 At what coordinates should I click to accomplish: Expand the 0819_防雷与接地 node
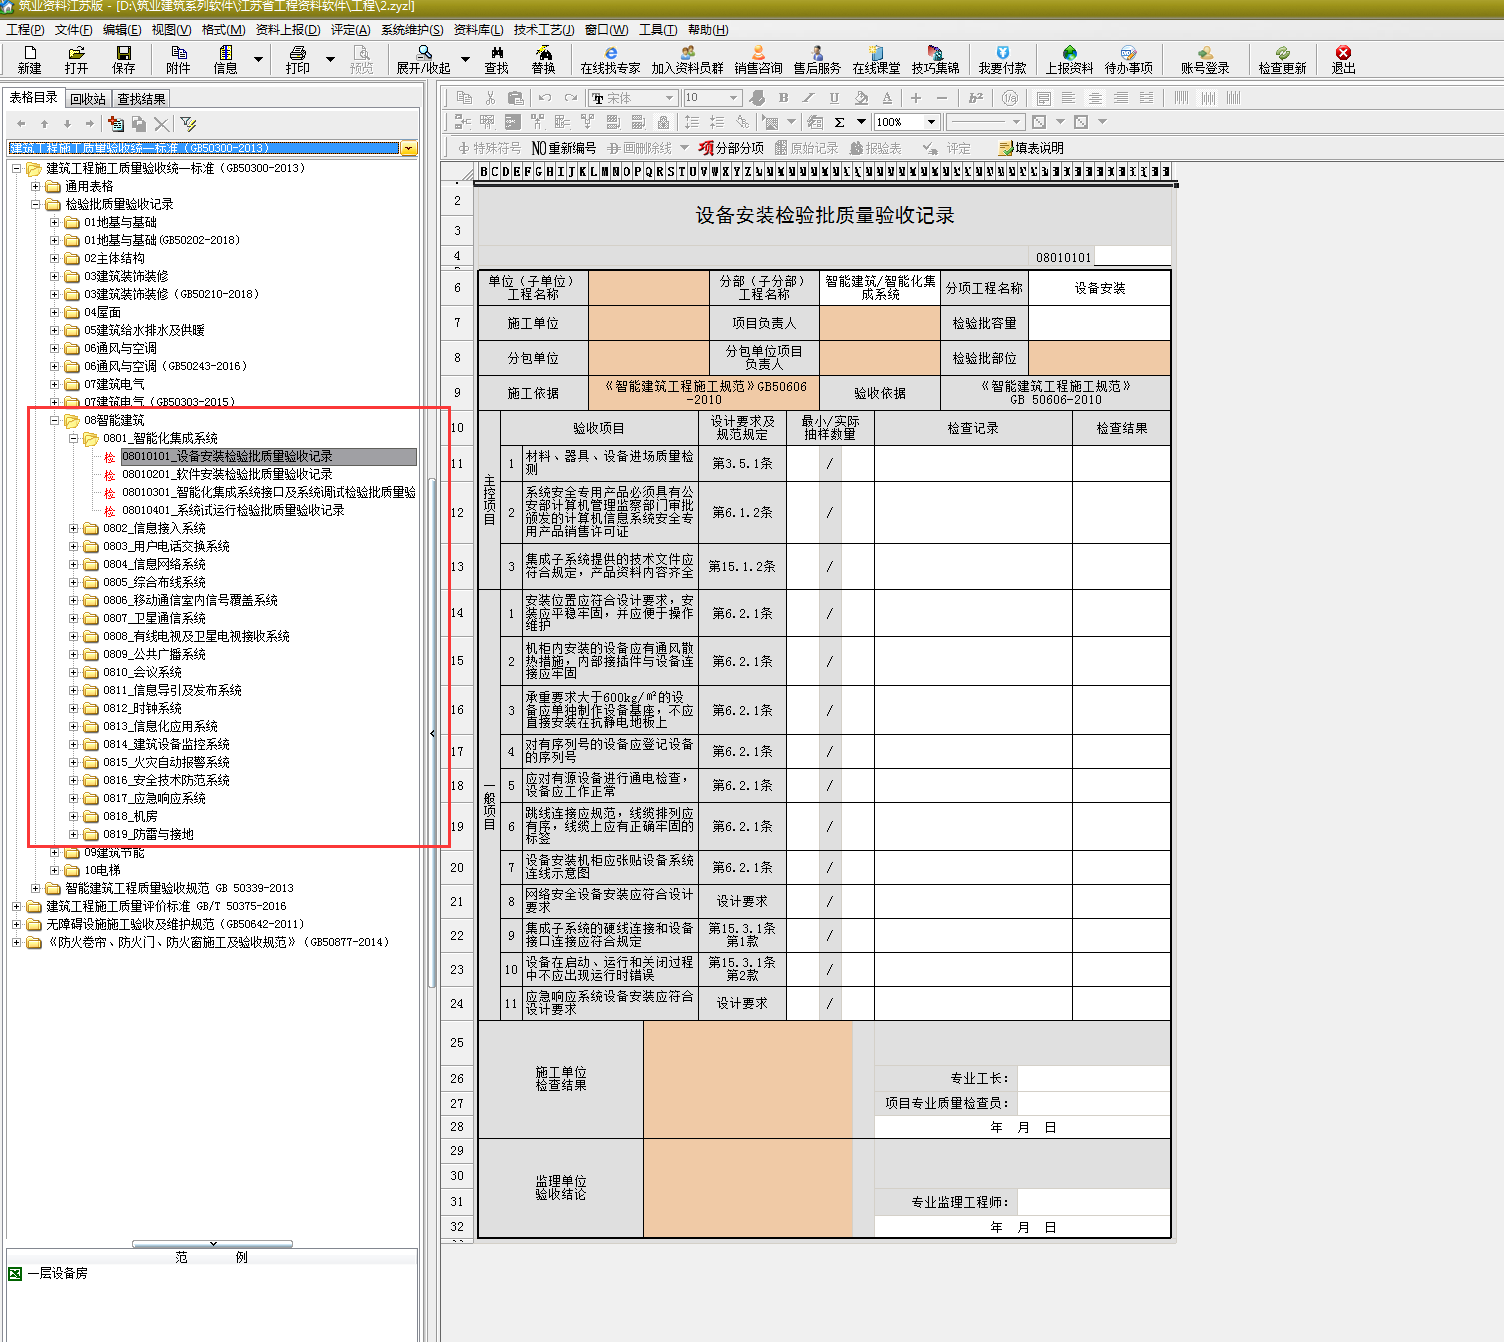click(x=74, y=834)
